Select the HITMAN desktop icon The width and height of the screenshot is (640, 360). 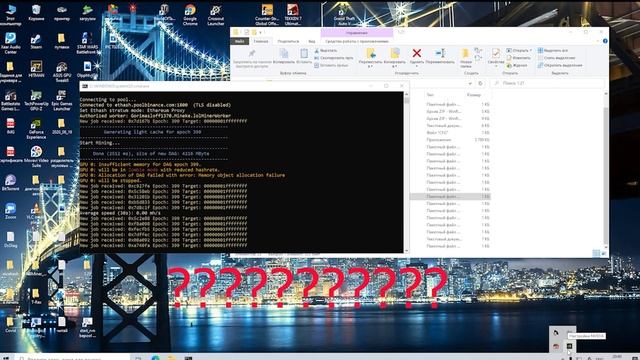click(x=36, y=70)
